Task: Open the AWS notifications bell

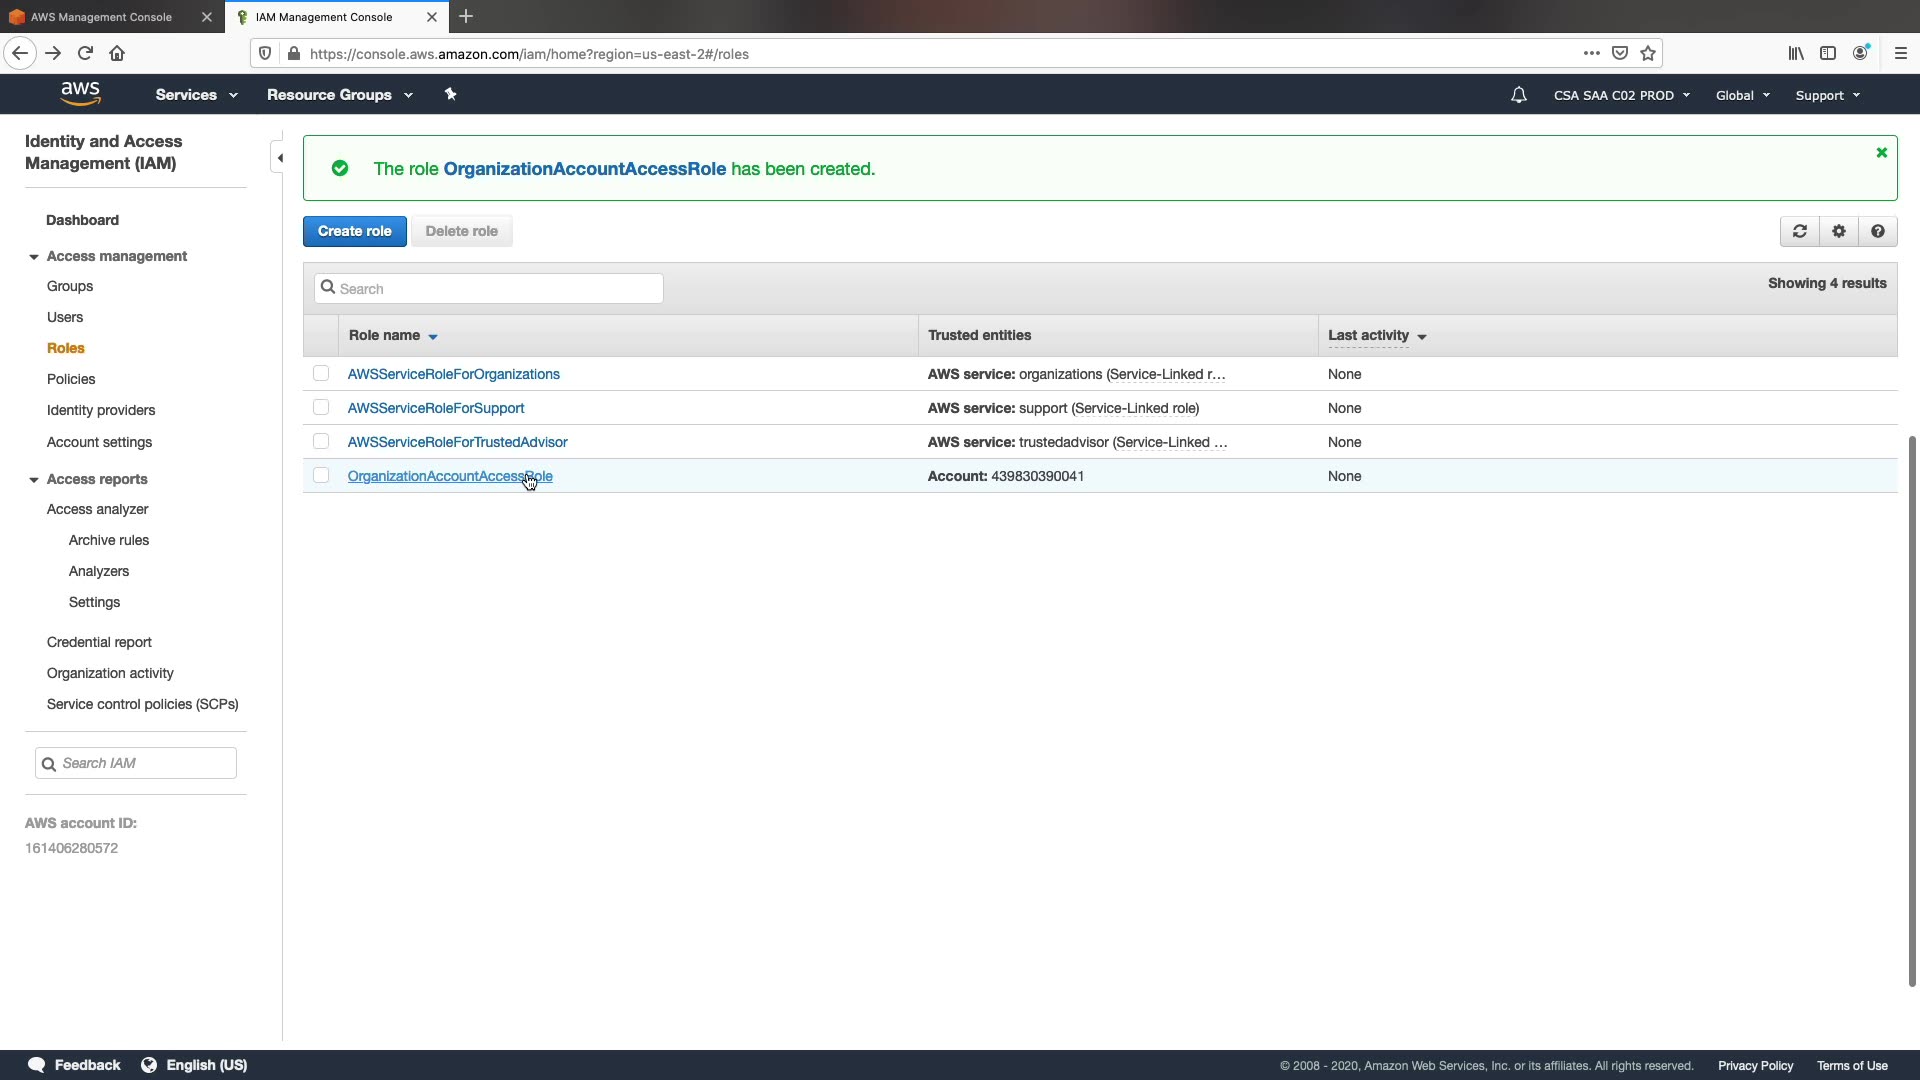Action: coord(1518,95)
